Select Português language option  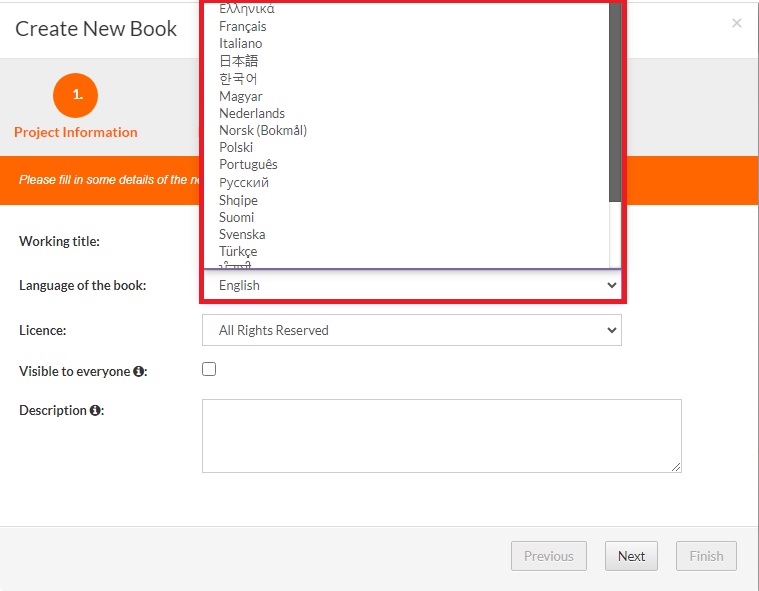[248, 164]
